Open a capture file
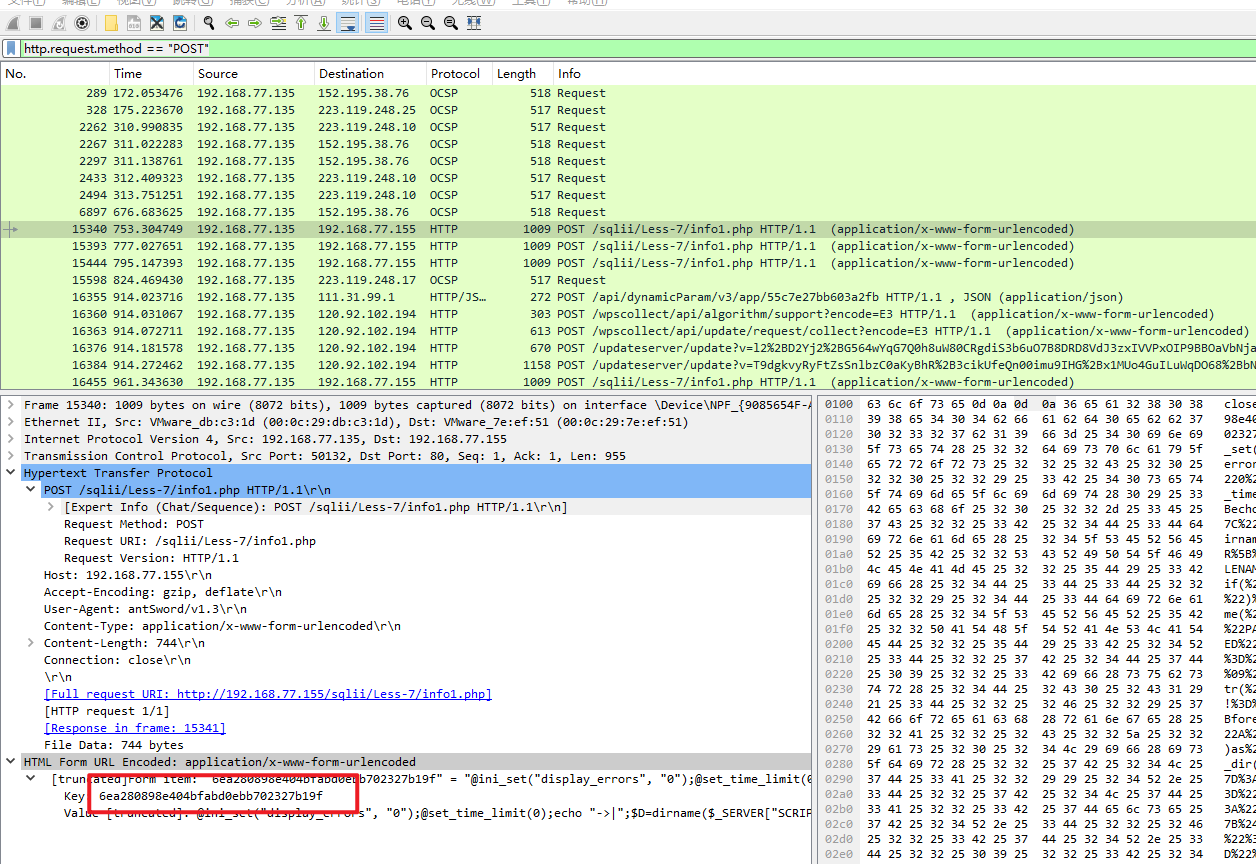Image resolution: width=1256 pixels, height=864 pixels. click(110, 22)
